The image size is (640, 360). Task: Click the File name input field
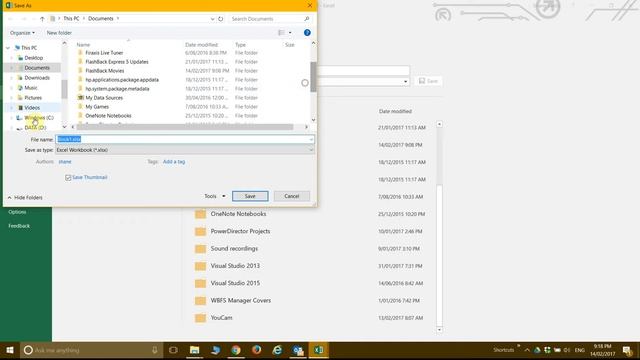coord(185,140)
